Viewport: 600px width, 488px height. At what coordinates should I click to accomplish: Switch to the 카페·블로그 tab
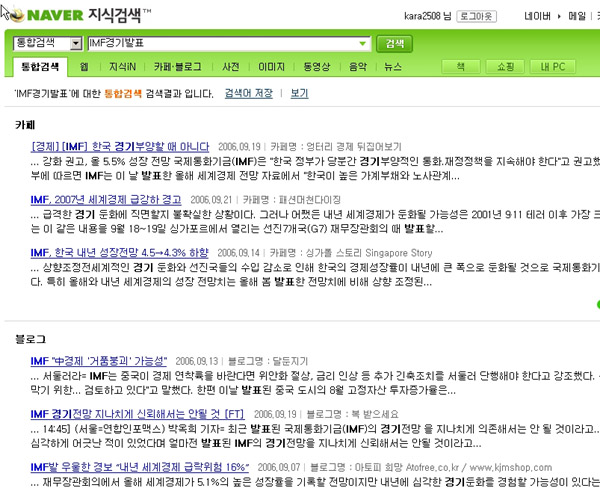pos(178,67)
